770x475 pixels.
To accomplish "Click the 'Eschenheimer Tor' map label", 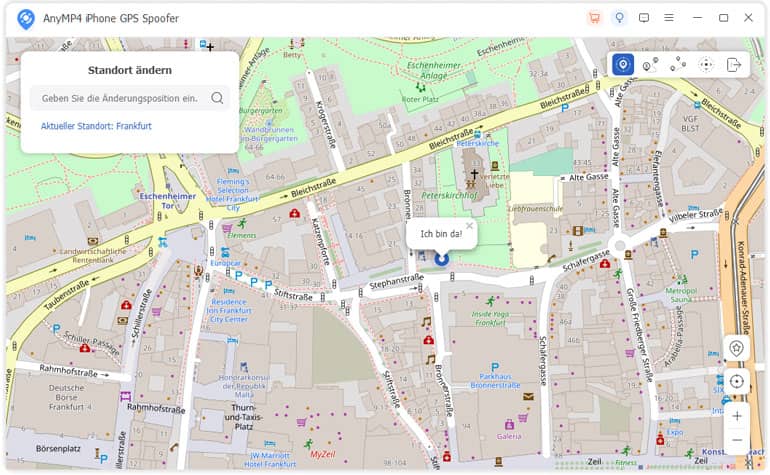I will point(168,201).
